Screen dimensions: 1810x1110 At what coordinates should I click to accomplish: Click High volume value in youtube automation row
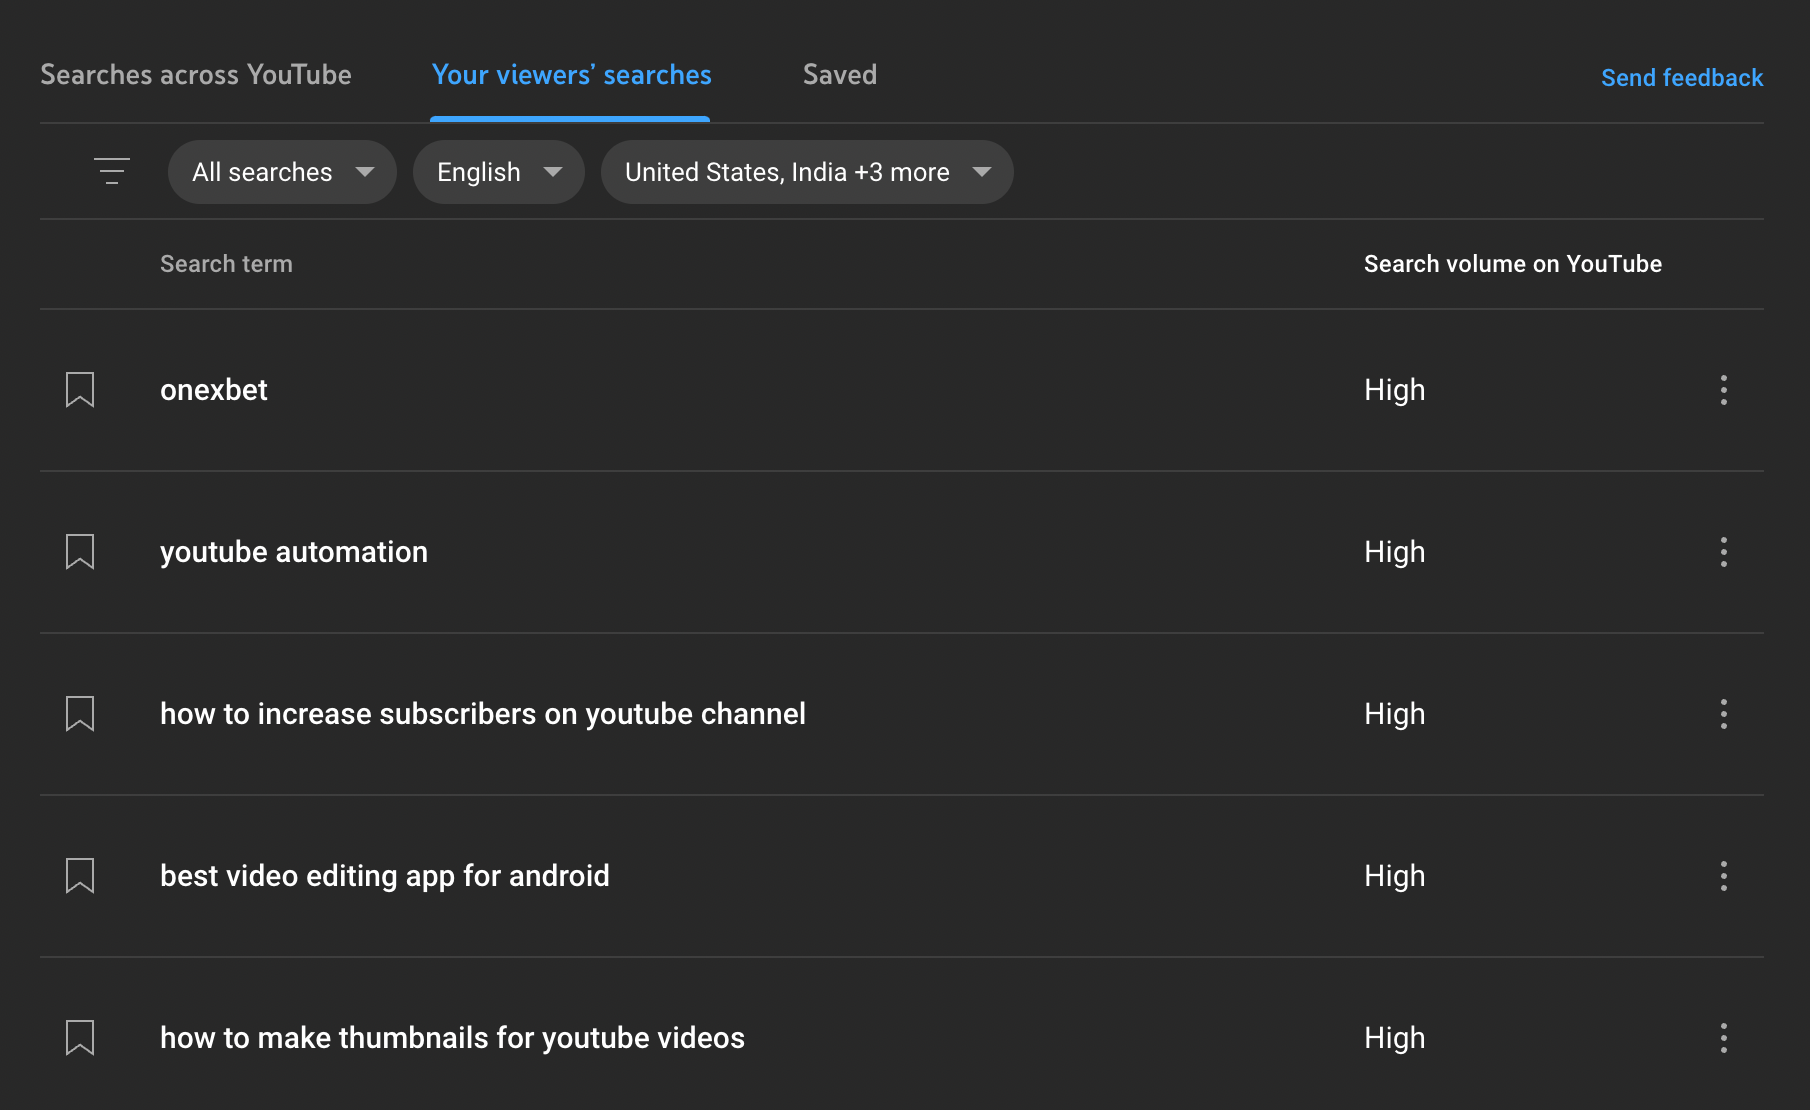[1395, 552]
